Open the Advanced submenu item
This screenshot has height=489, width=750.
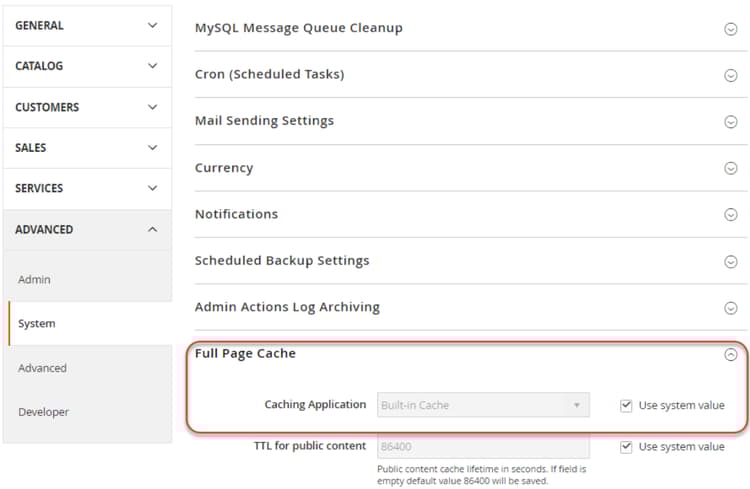coord(42,368)
